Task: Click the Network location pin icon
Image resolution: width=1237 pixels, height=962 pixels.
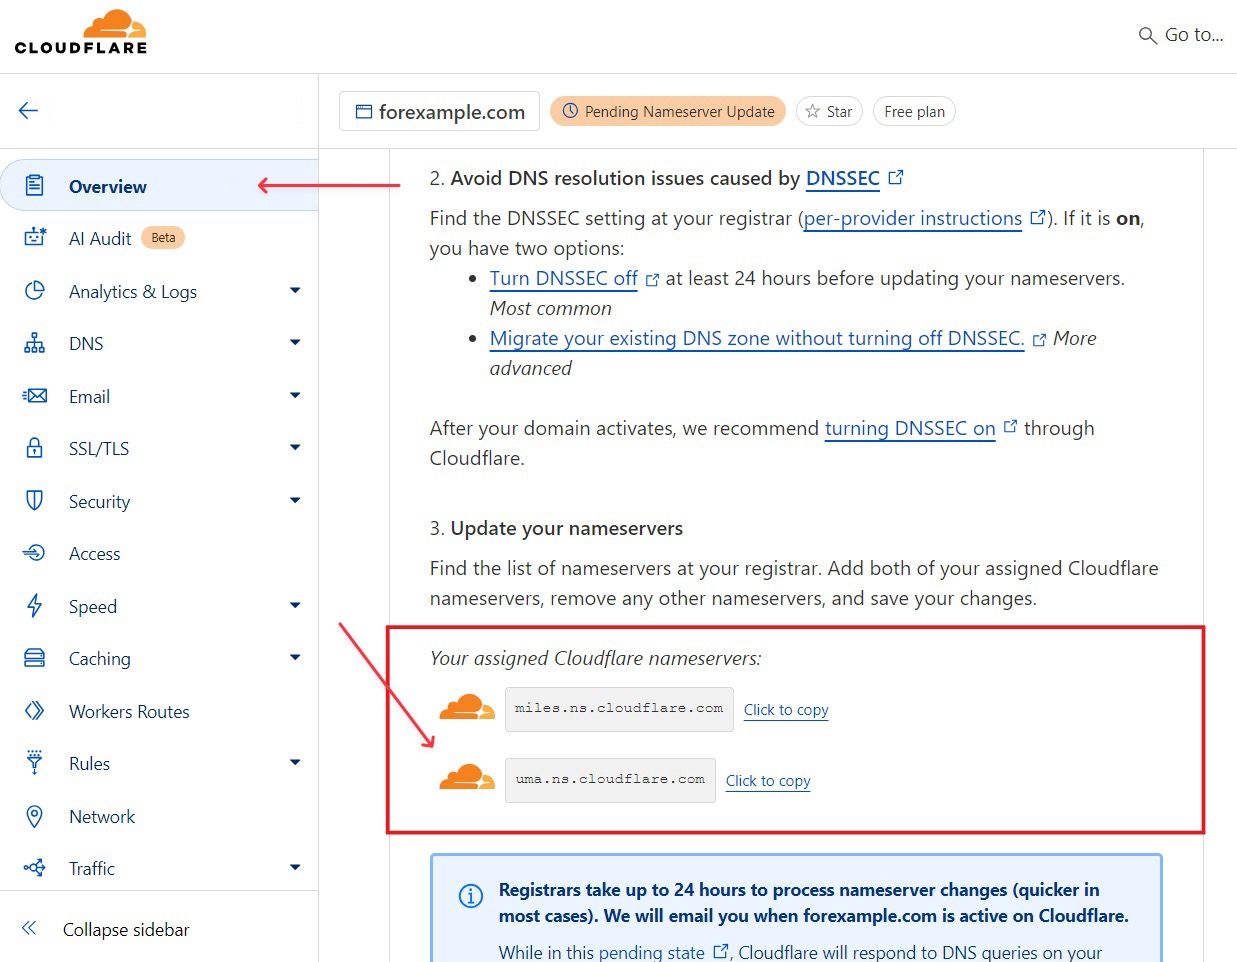Action: pyautogui.click(x=35, y=816)
